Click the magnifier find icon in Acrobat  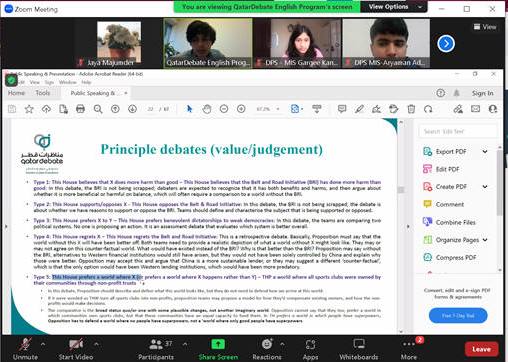(98, 109)
